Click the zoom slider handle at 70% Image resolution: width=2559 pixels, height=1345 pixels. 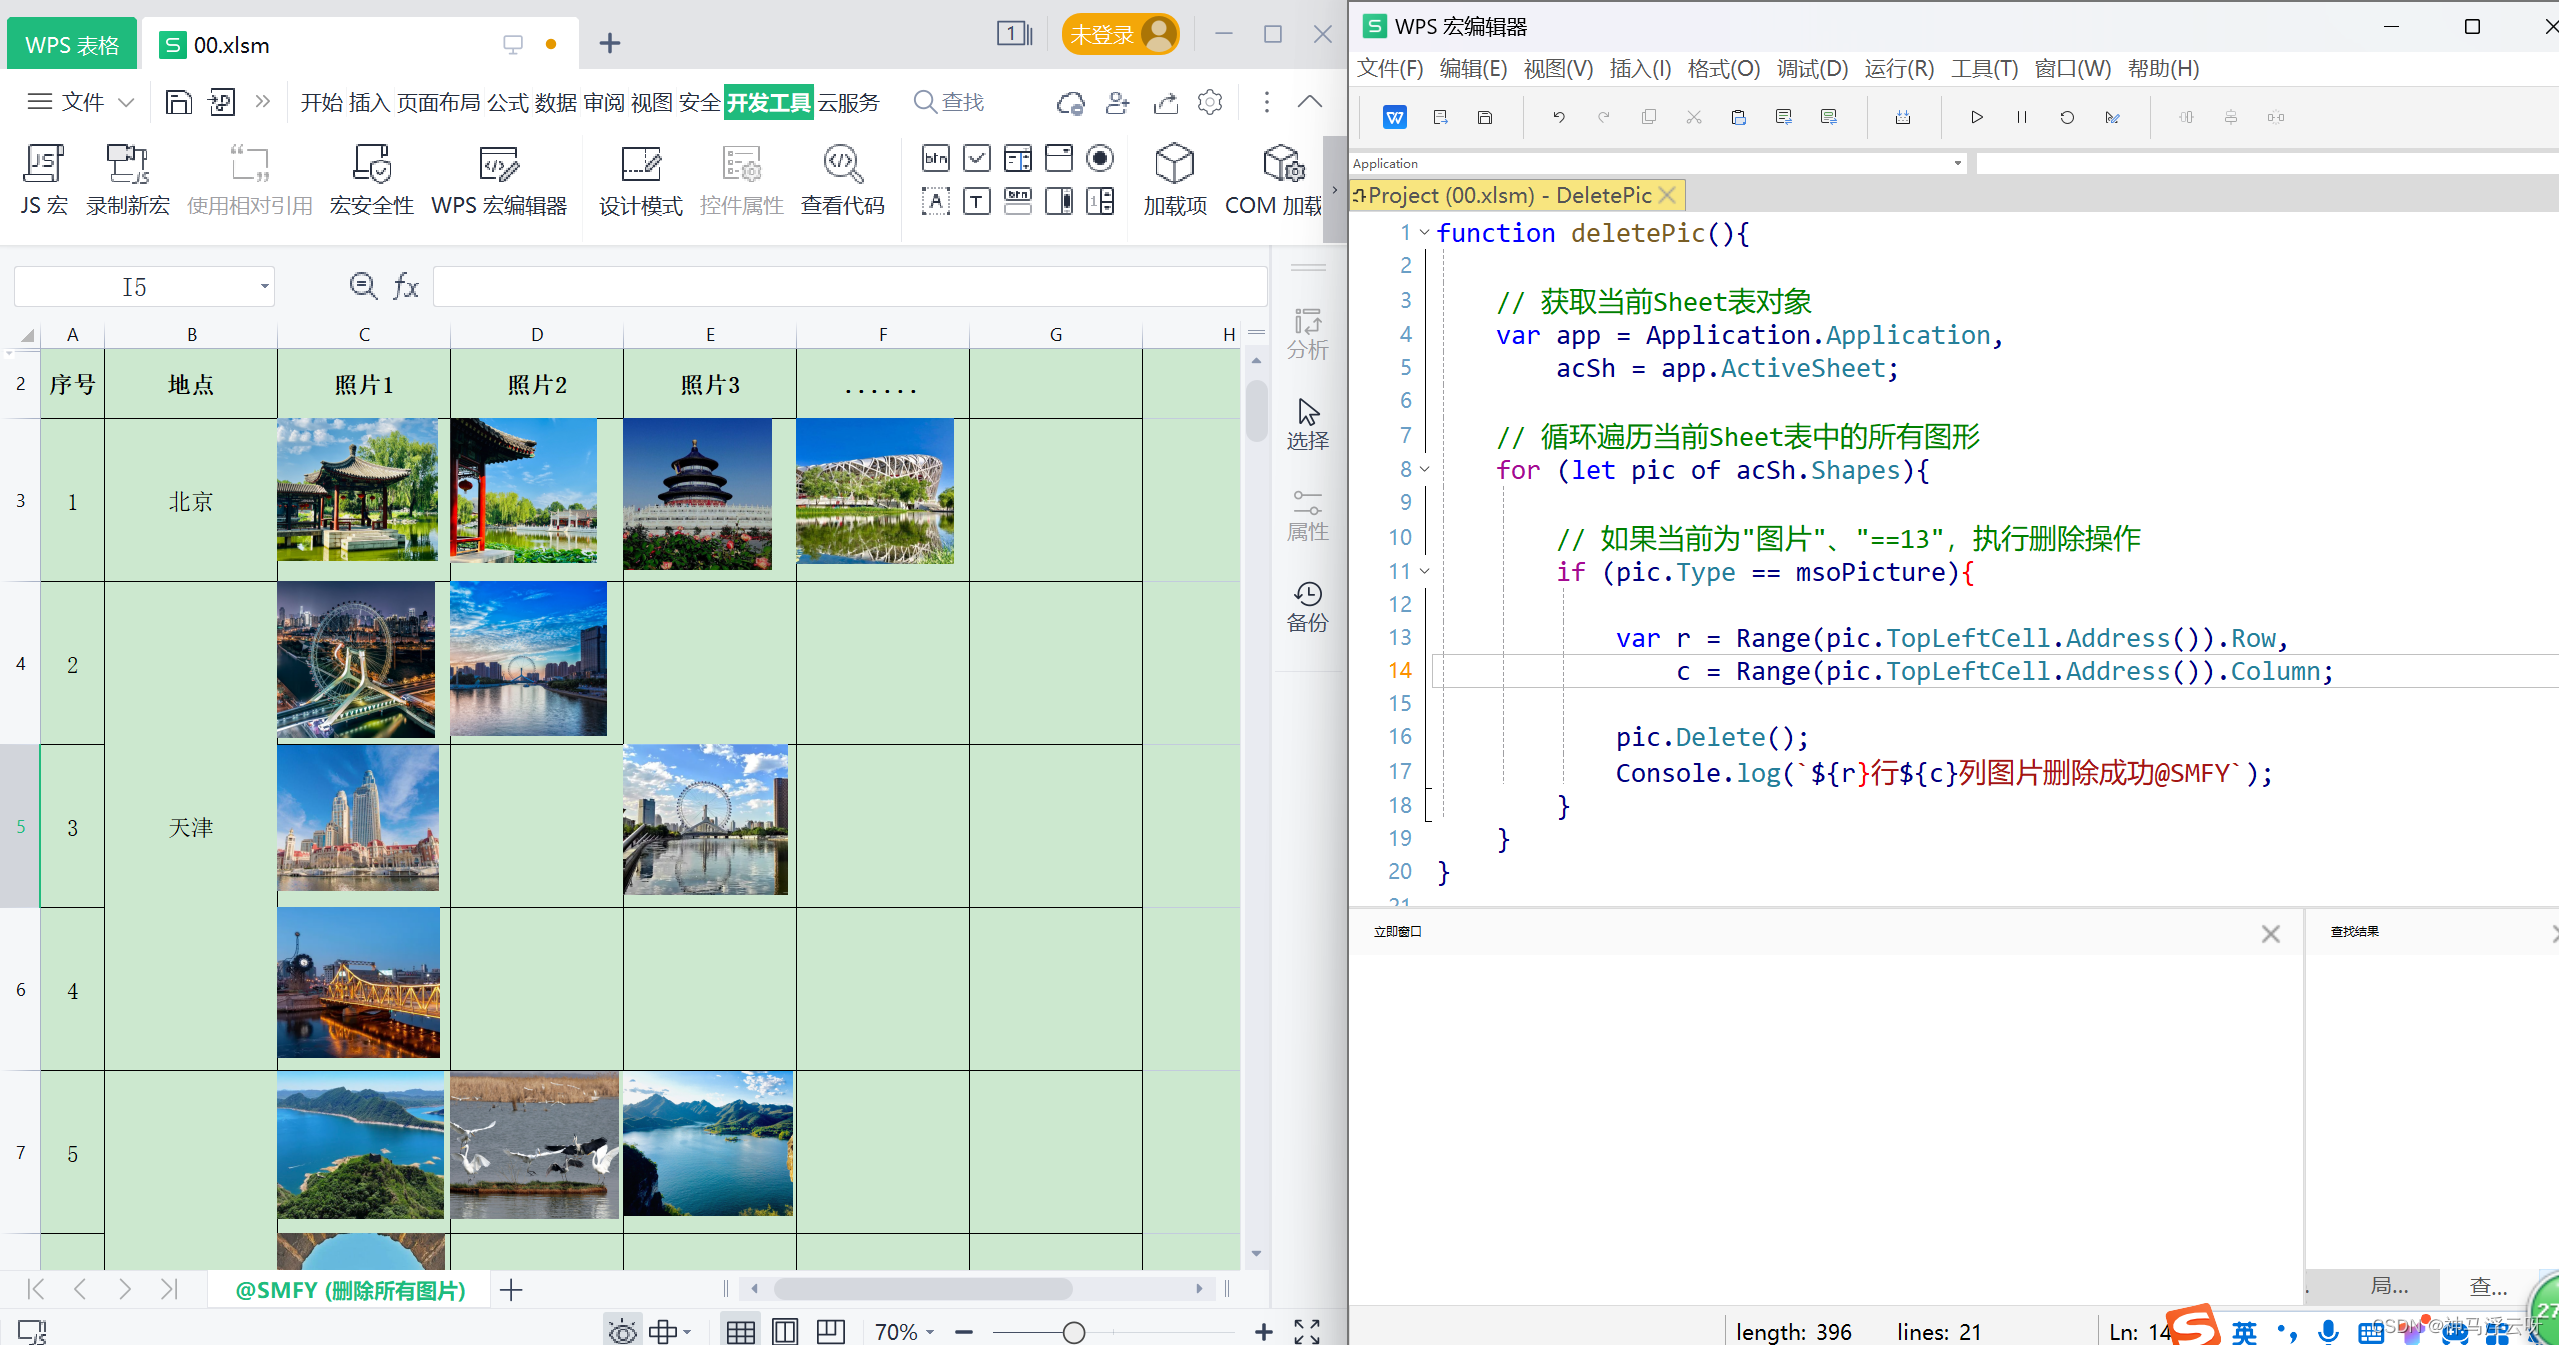pos(1073,1332)
